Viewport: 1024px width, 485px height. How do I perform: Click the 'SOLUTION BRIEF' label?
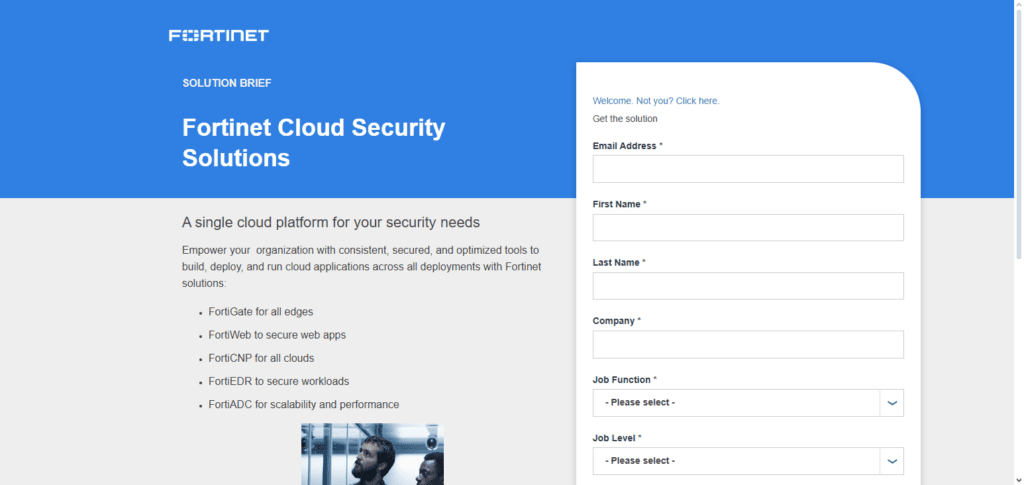coord(227,83)
